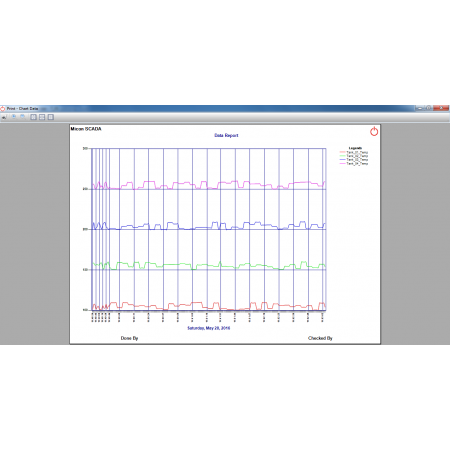Switch to fit whole page view

(42, 117)
